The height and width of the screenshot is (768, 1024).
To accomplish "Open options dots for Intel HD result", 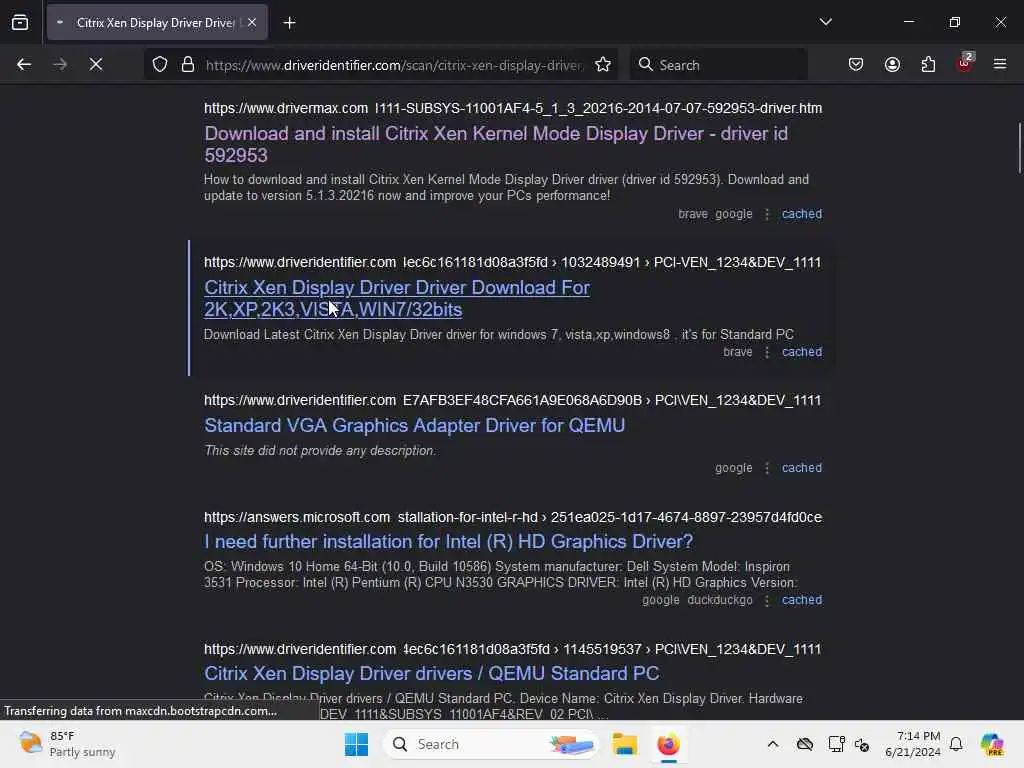I will (x=767, y=600).
